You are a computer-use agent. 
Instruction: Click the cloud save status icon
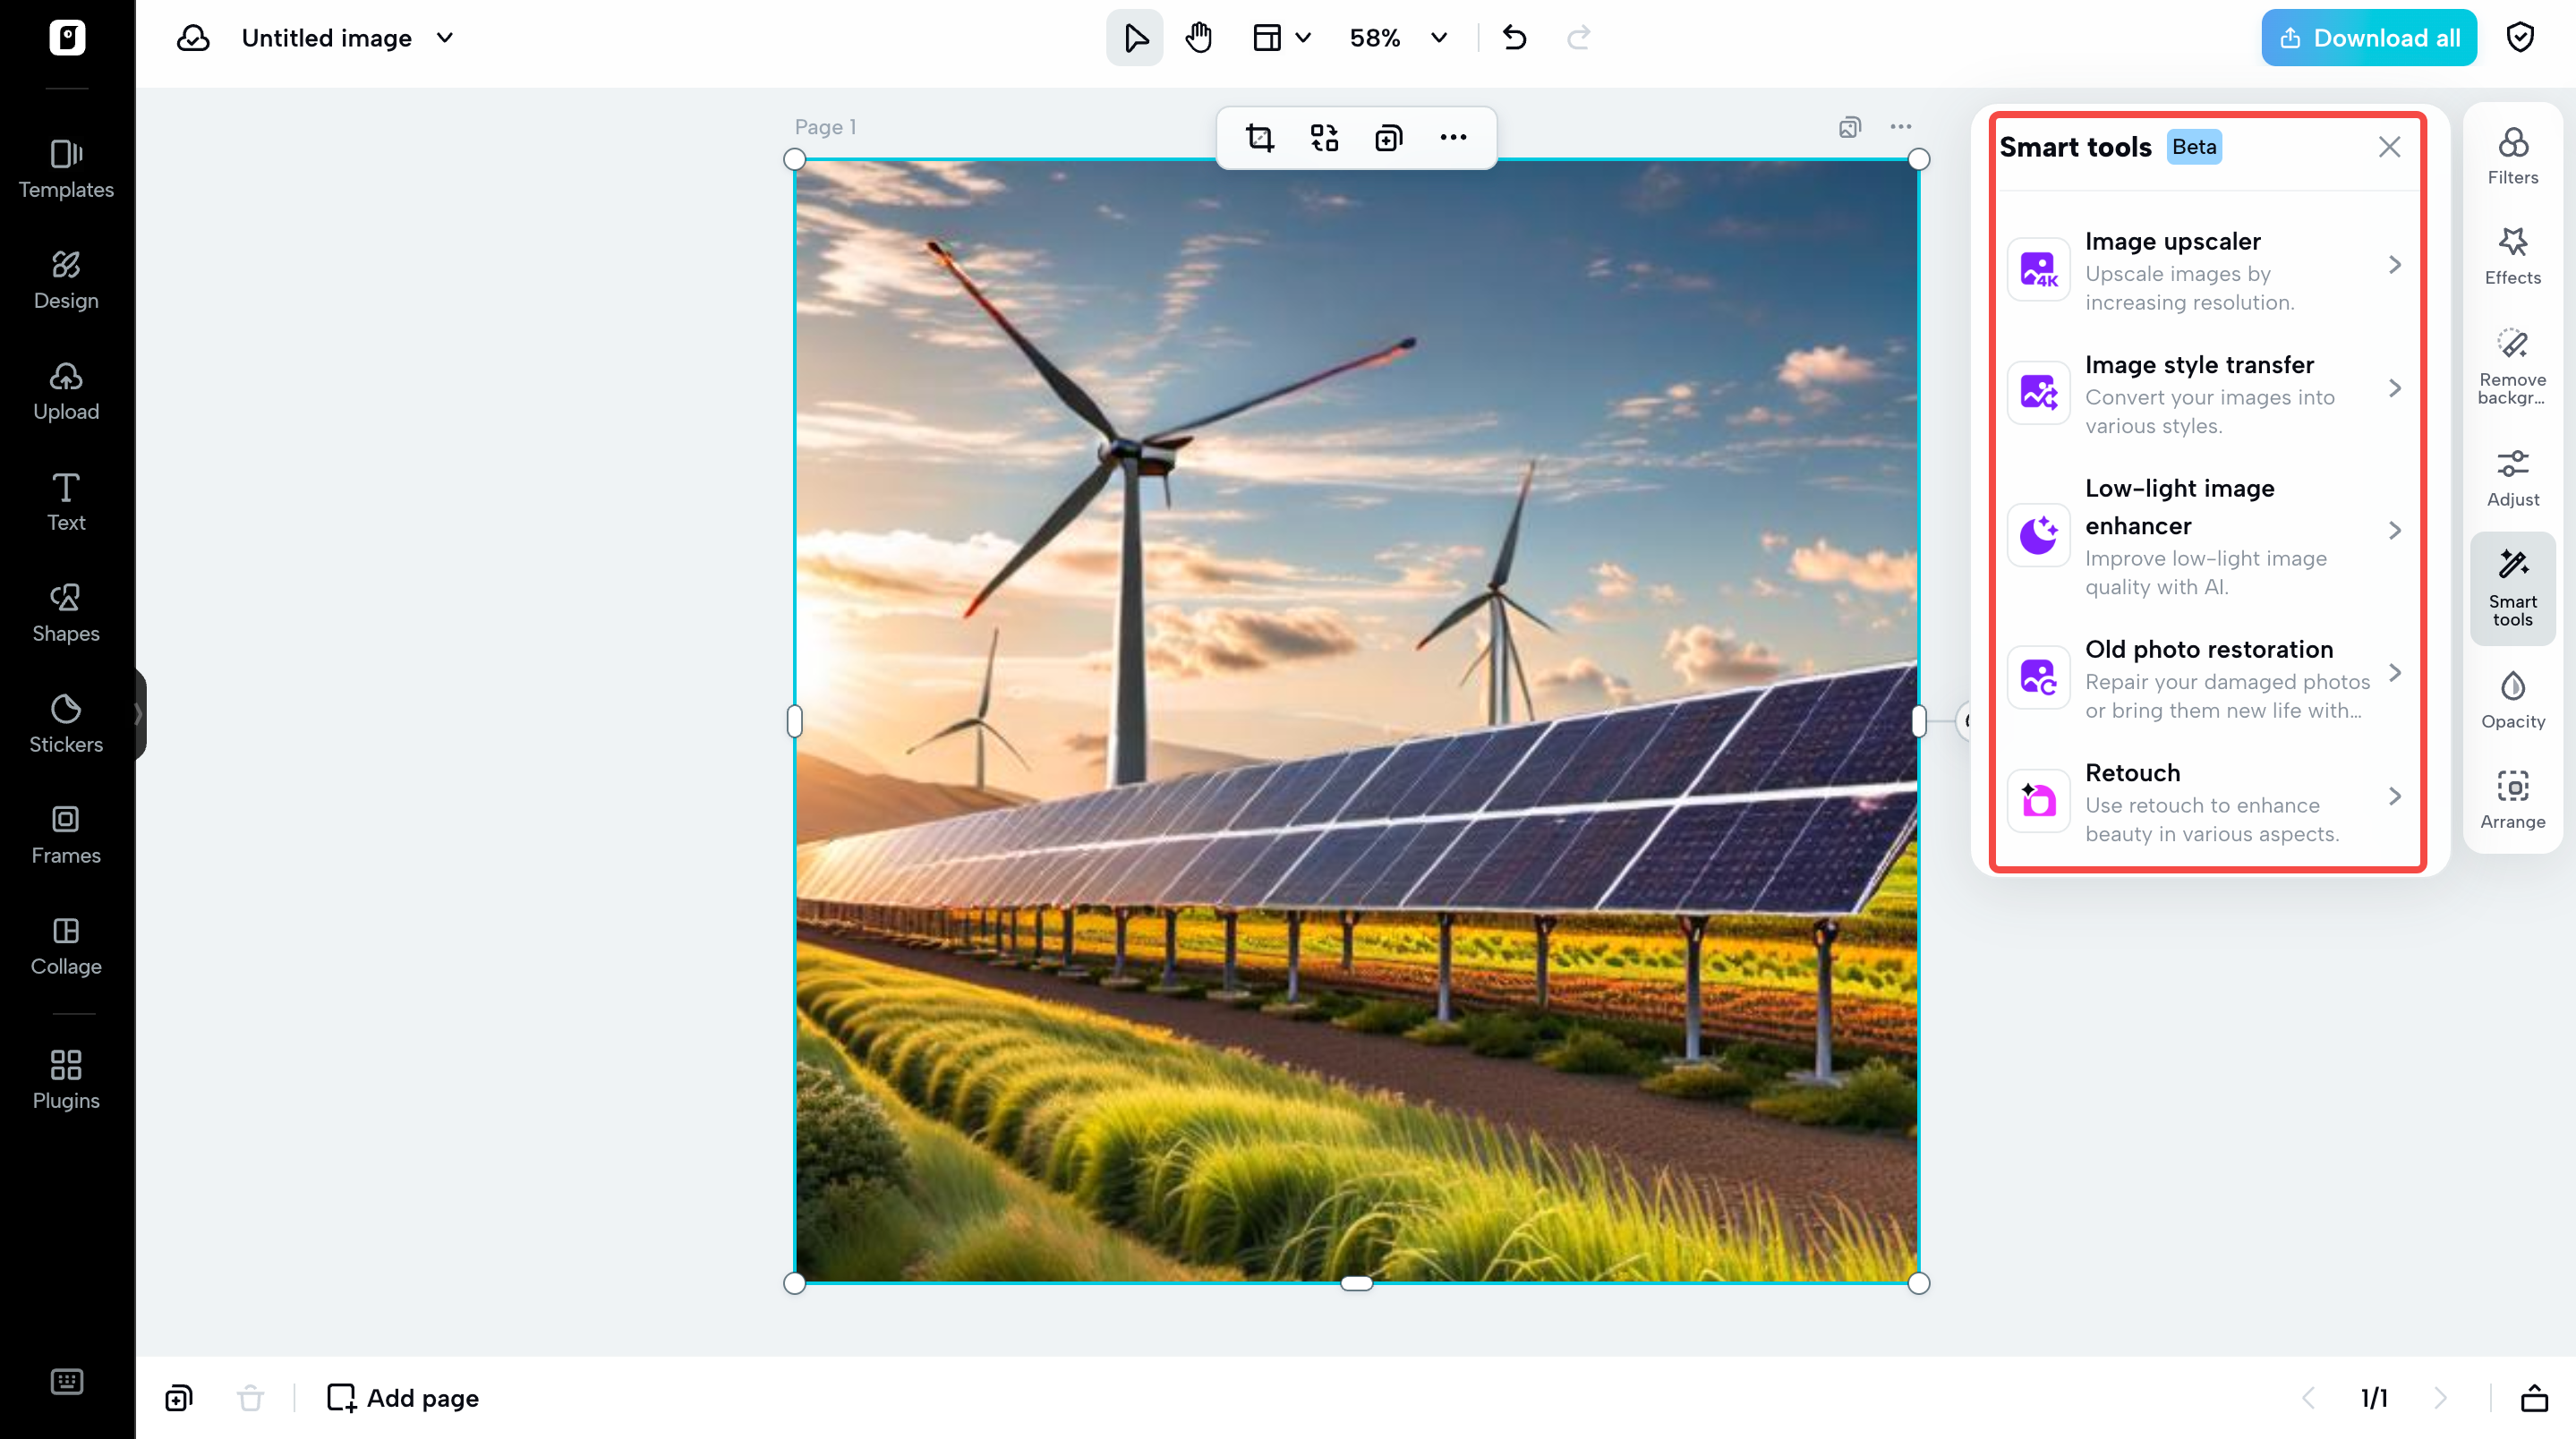click(193, 38)
